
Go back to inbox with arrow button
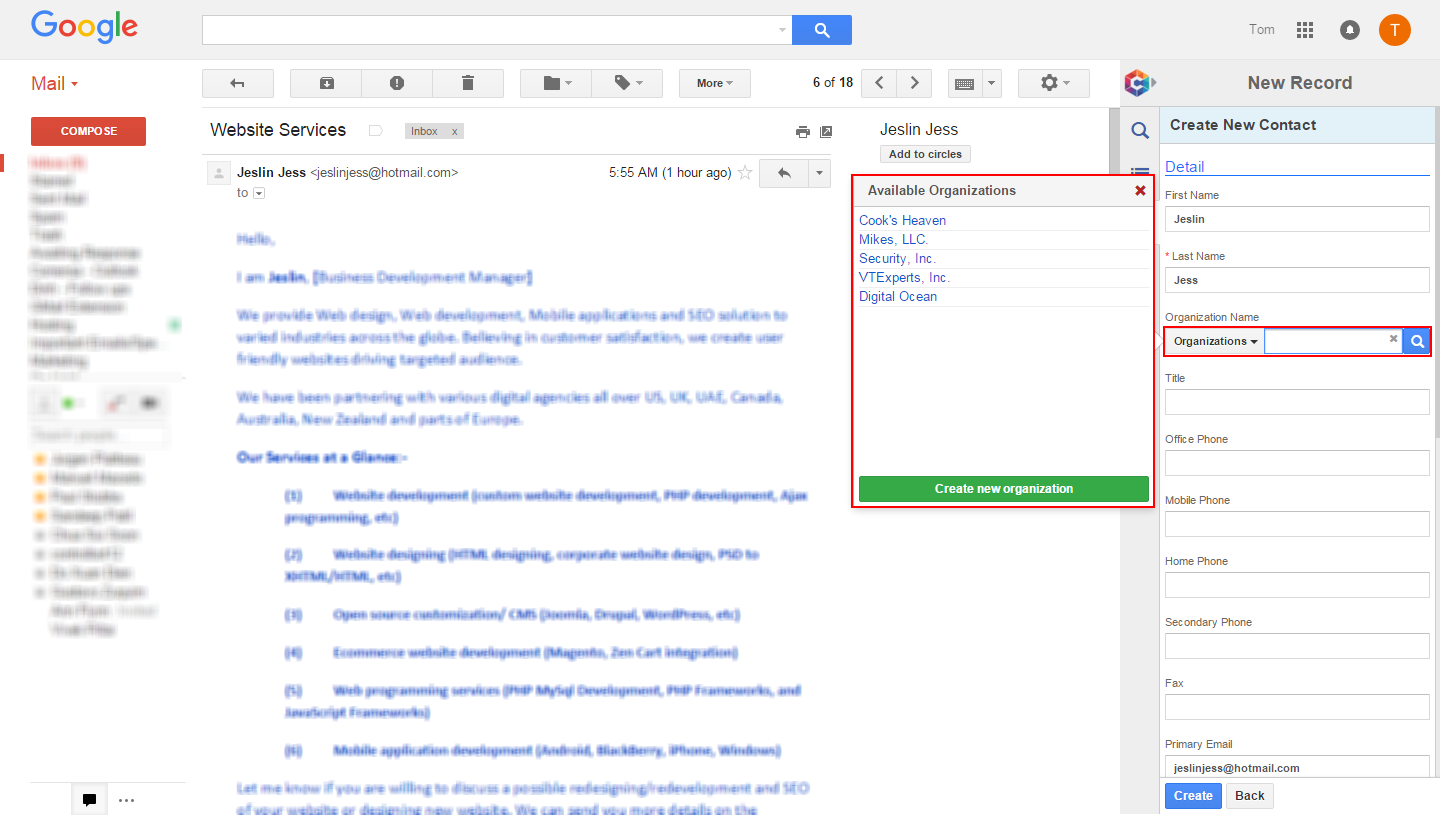237,83
